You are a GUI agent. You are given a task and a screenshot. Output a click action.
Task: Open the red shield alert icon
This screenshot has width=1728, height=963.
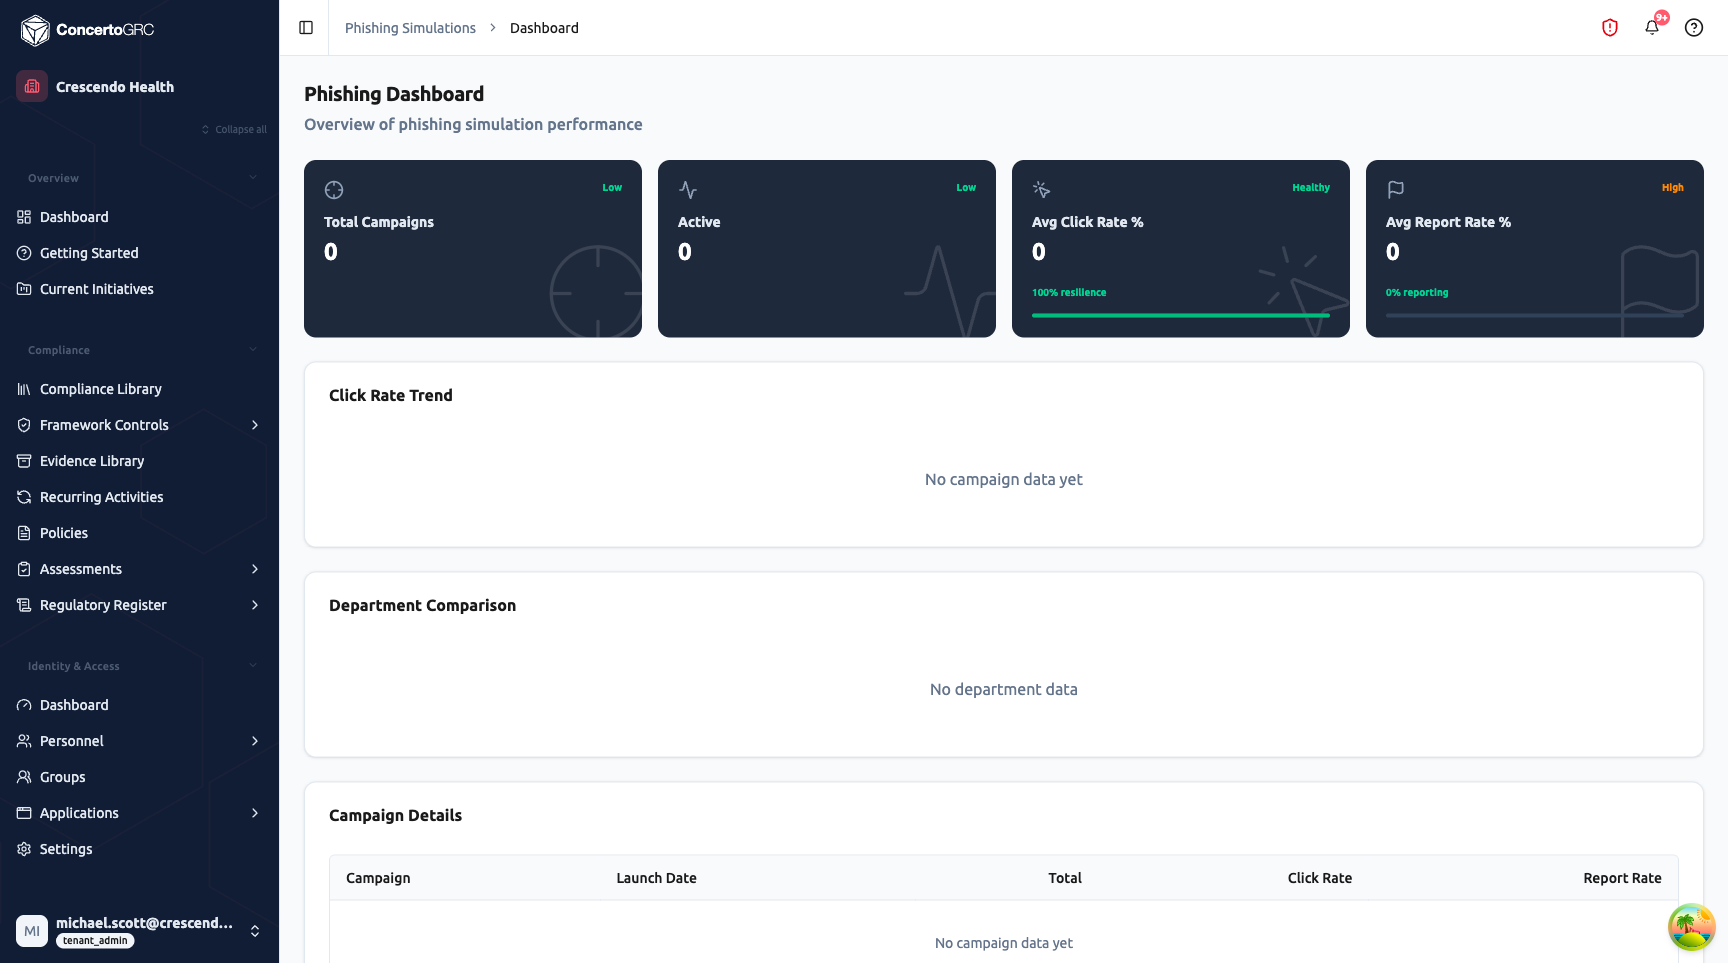click(1610, 28)
